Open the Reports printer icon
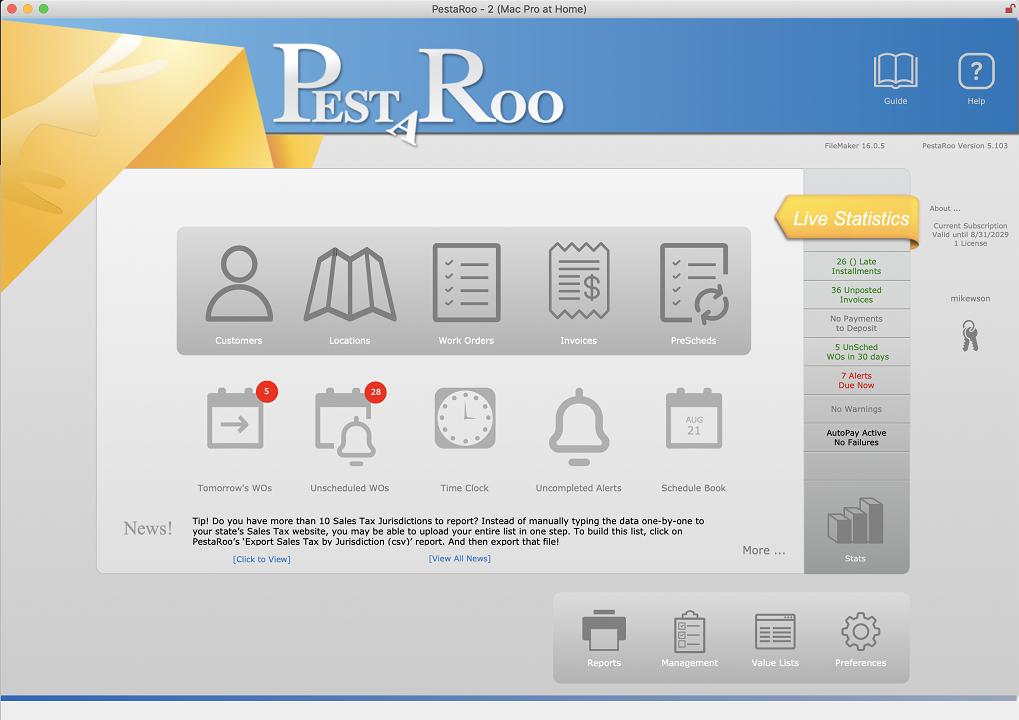The height and width of the screenshot is (720, 1019). click(x=604, y=630)
